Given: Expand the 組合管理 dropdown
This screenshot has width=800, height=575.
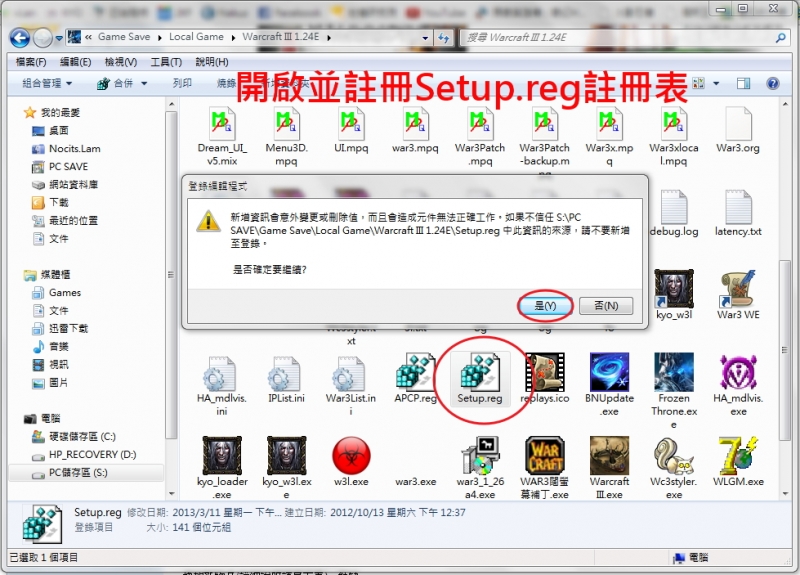Looking at the screenshot, I should (x=47, y=83).
